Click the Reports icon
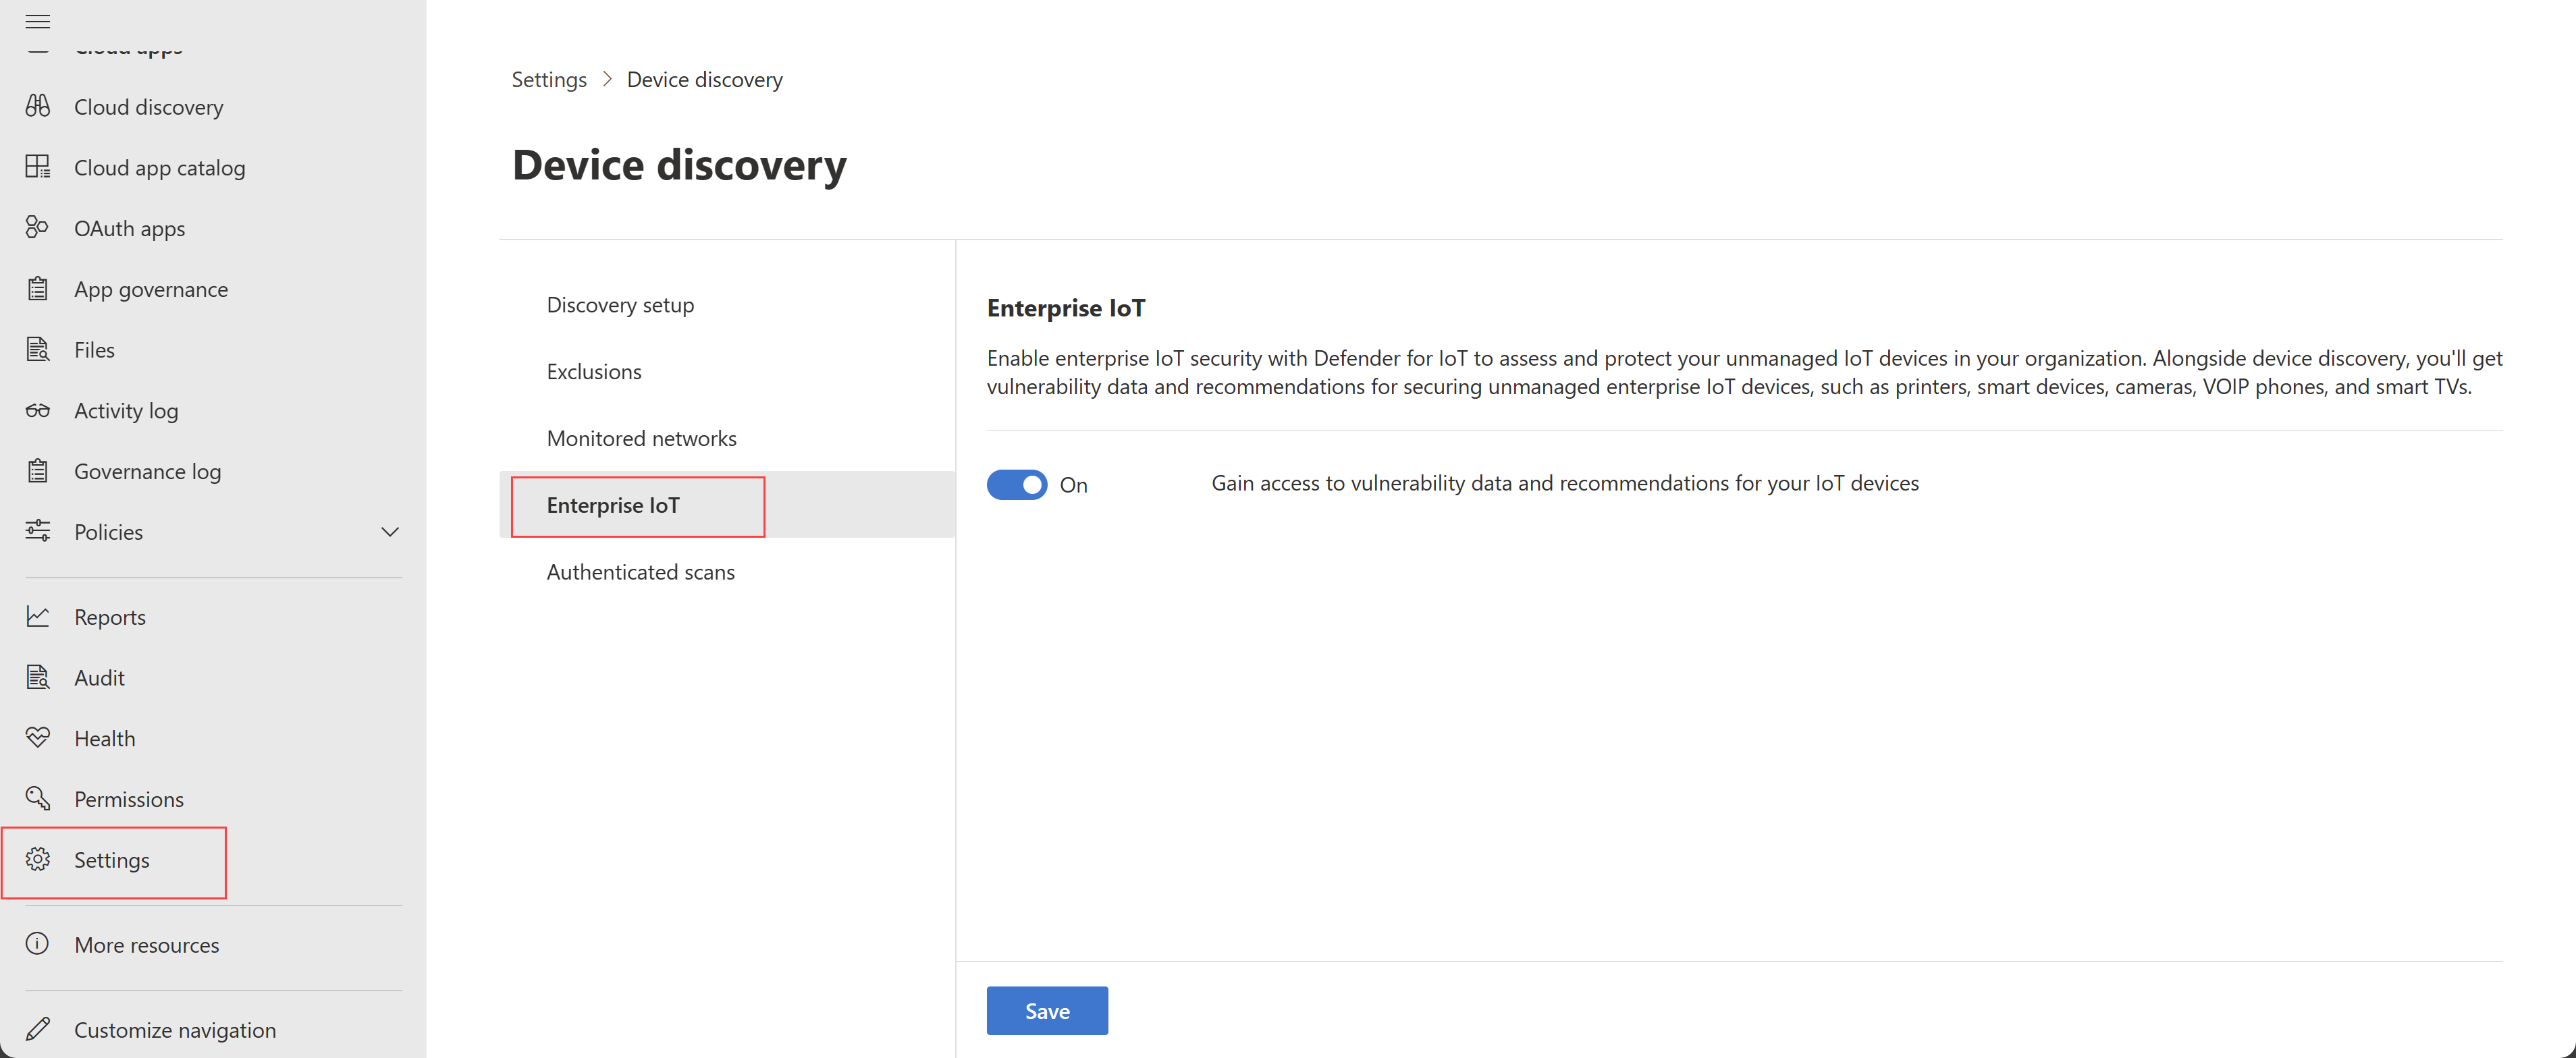Image resolution: width=2576 pixels, height=1058 pixels. (43, 616)
